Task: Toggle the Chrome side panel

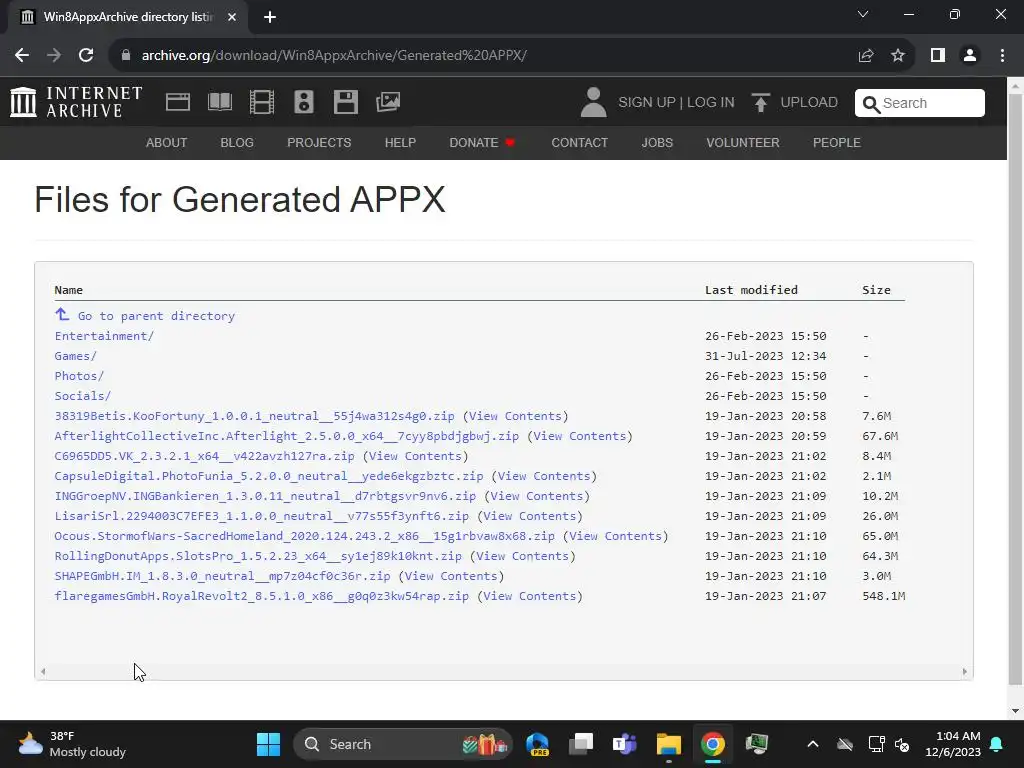Action: pyautogui.click(x=938, y=55)
